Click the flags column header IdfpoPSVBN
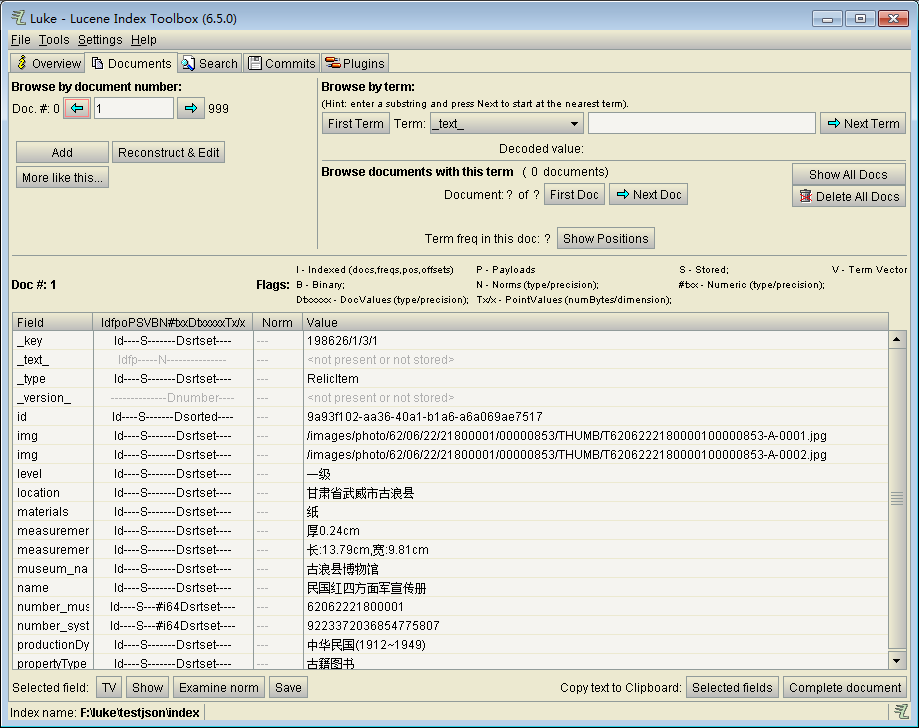This screenshot has height=728, width=919. pos(173,322)
